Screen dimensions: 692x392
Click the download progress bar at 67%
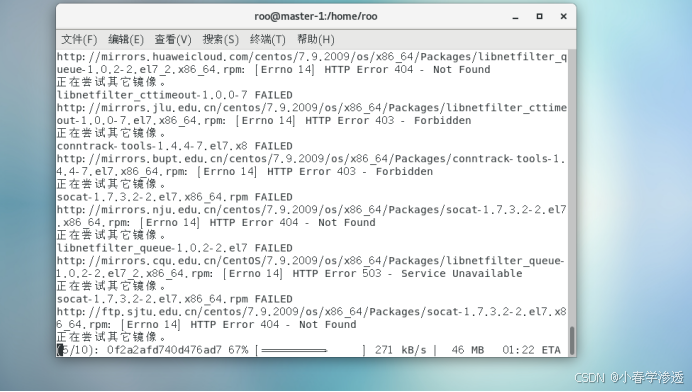click(311, 350)
